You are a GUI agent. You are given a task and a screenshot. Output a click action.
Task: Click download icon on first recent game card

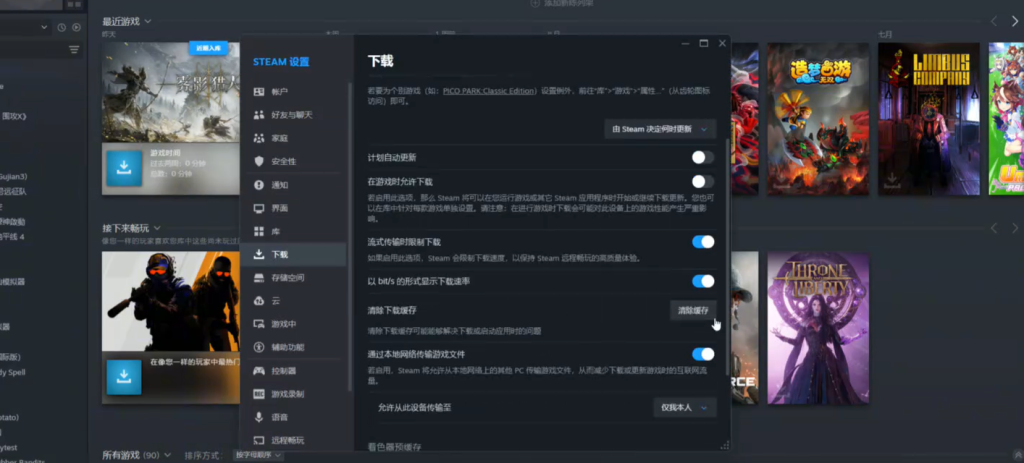click(x=124, y=170)
